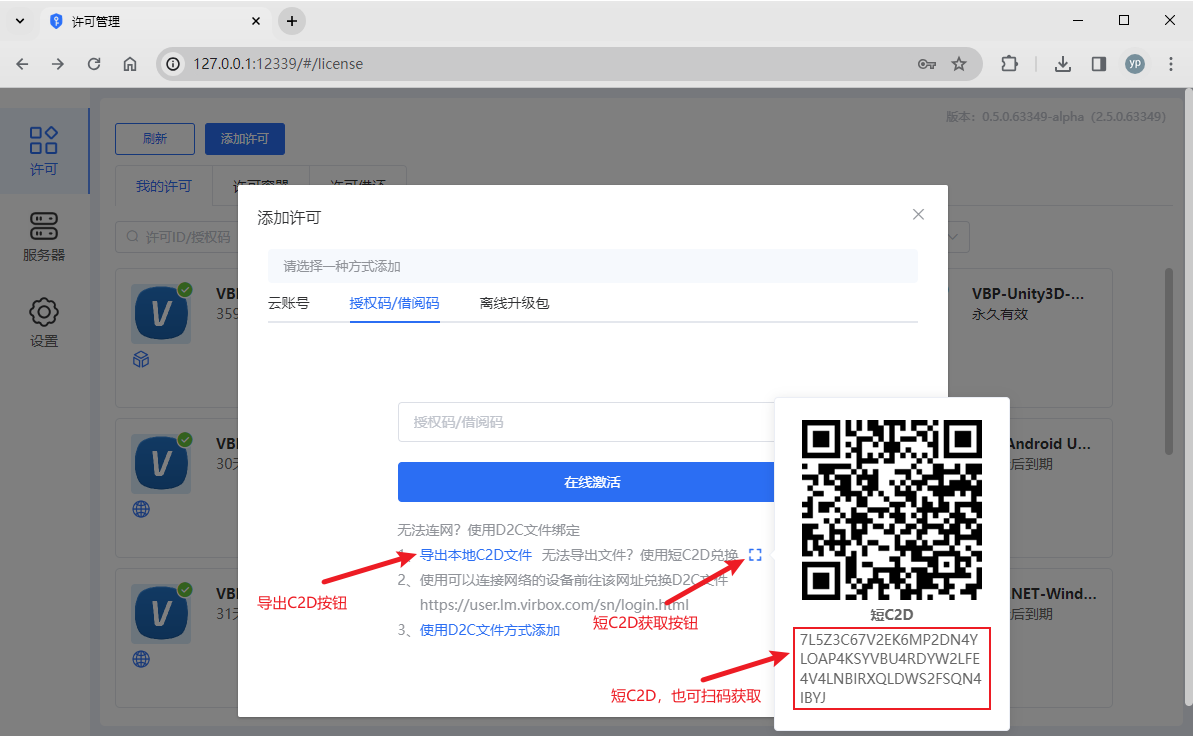Toggle the browser side panel
Screen dimensions: 1193x736
[1099, 64]
